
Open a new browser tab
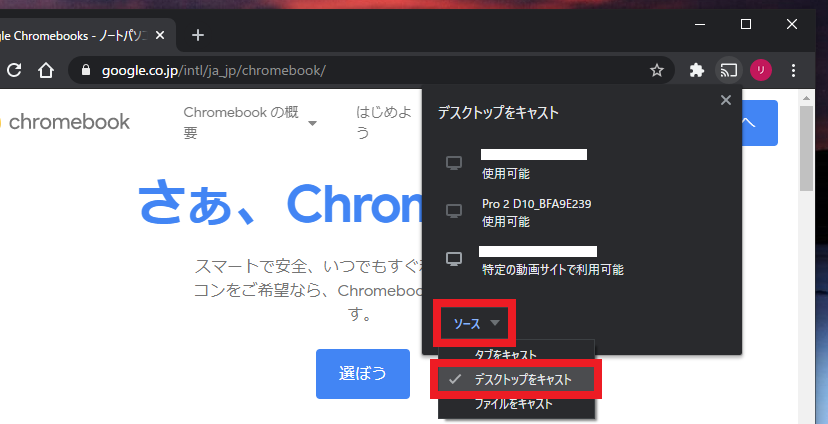198,35
